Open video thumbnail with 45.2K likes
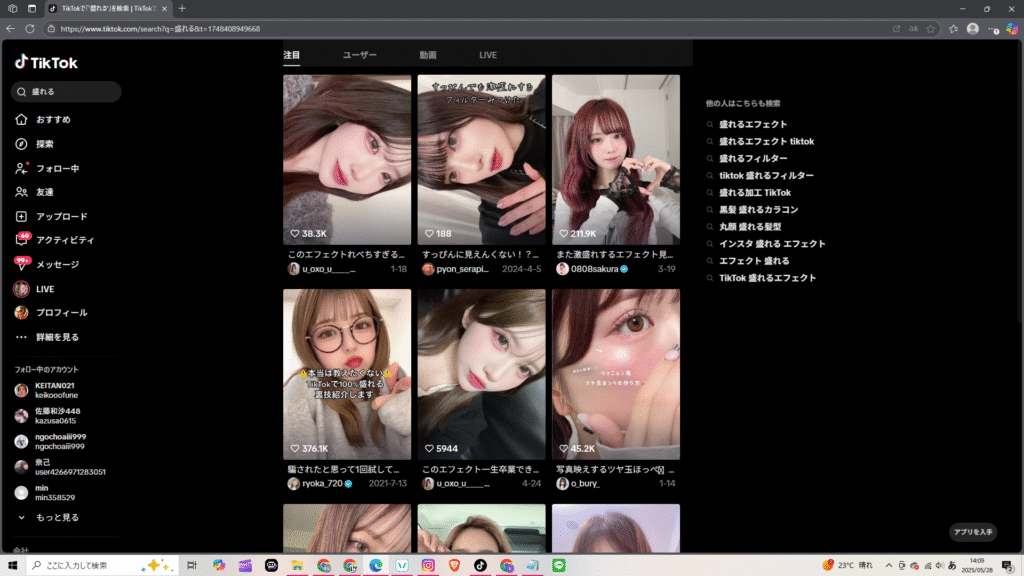This screenshot has width=1024, height=576. (616, 374)
